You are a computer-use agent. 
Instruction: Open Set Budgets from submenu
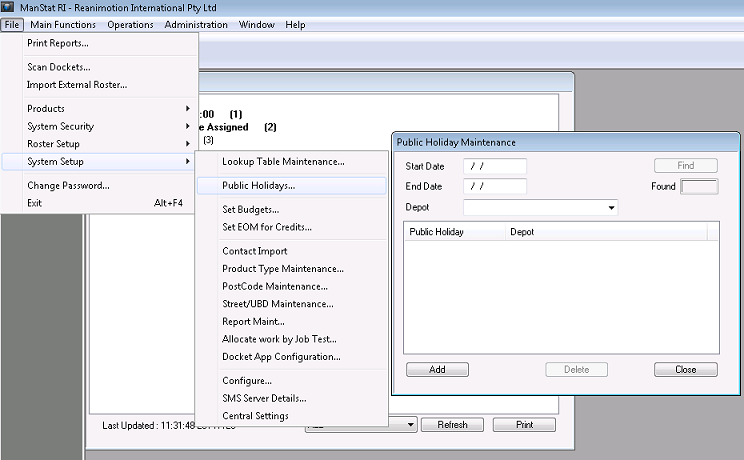pyautogui.click(x=250, y=210)
